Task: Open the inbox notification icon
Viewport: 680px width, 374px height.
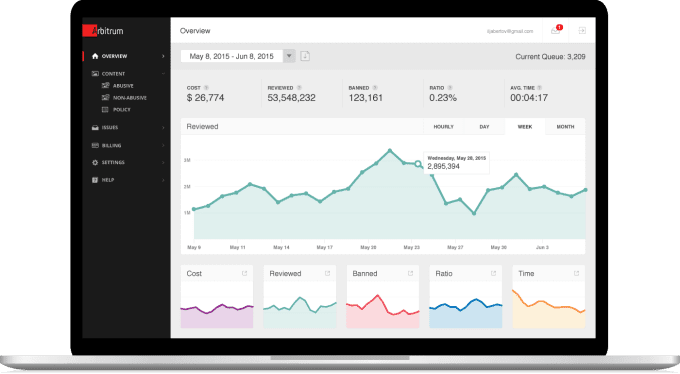Action: (x=556, y=30)
